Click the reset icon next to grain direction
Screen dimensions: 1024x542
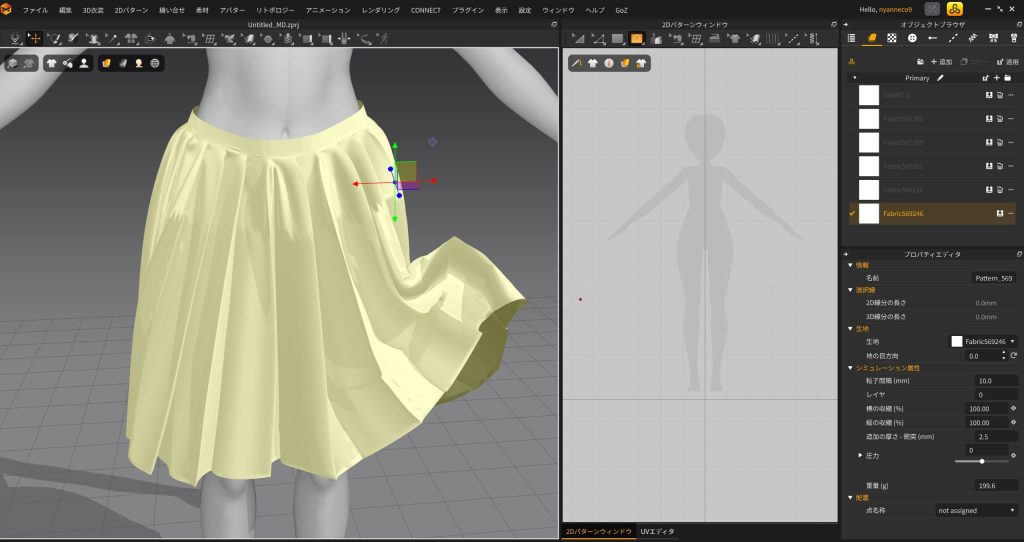1013,355
